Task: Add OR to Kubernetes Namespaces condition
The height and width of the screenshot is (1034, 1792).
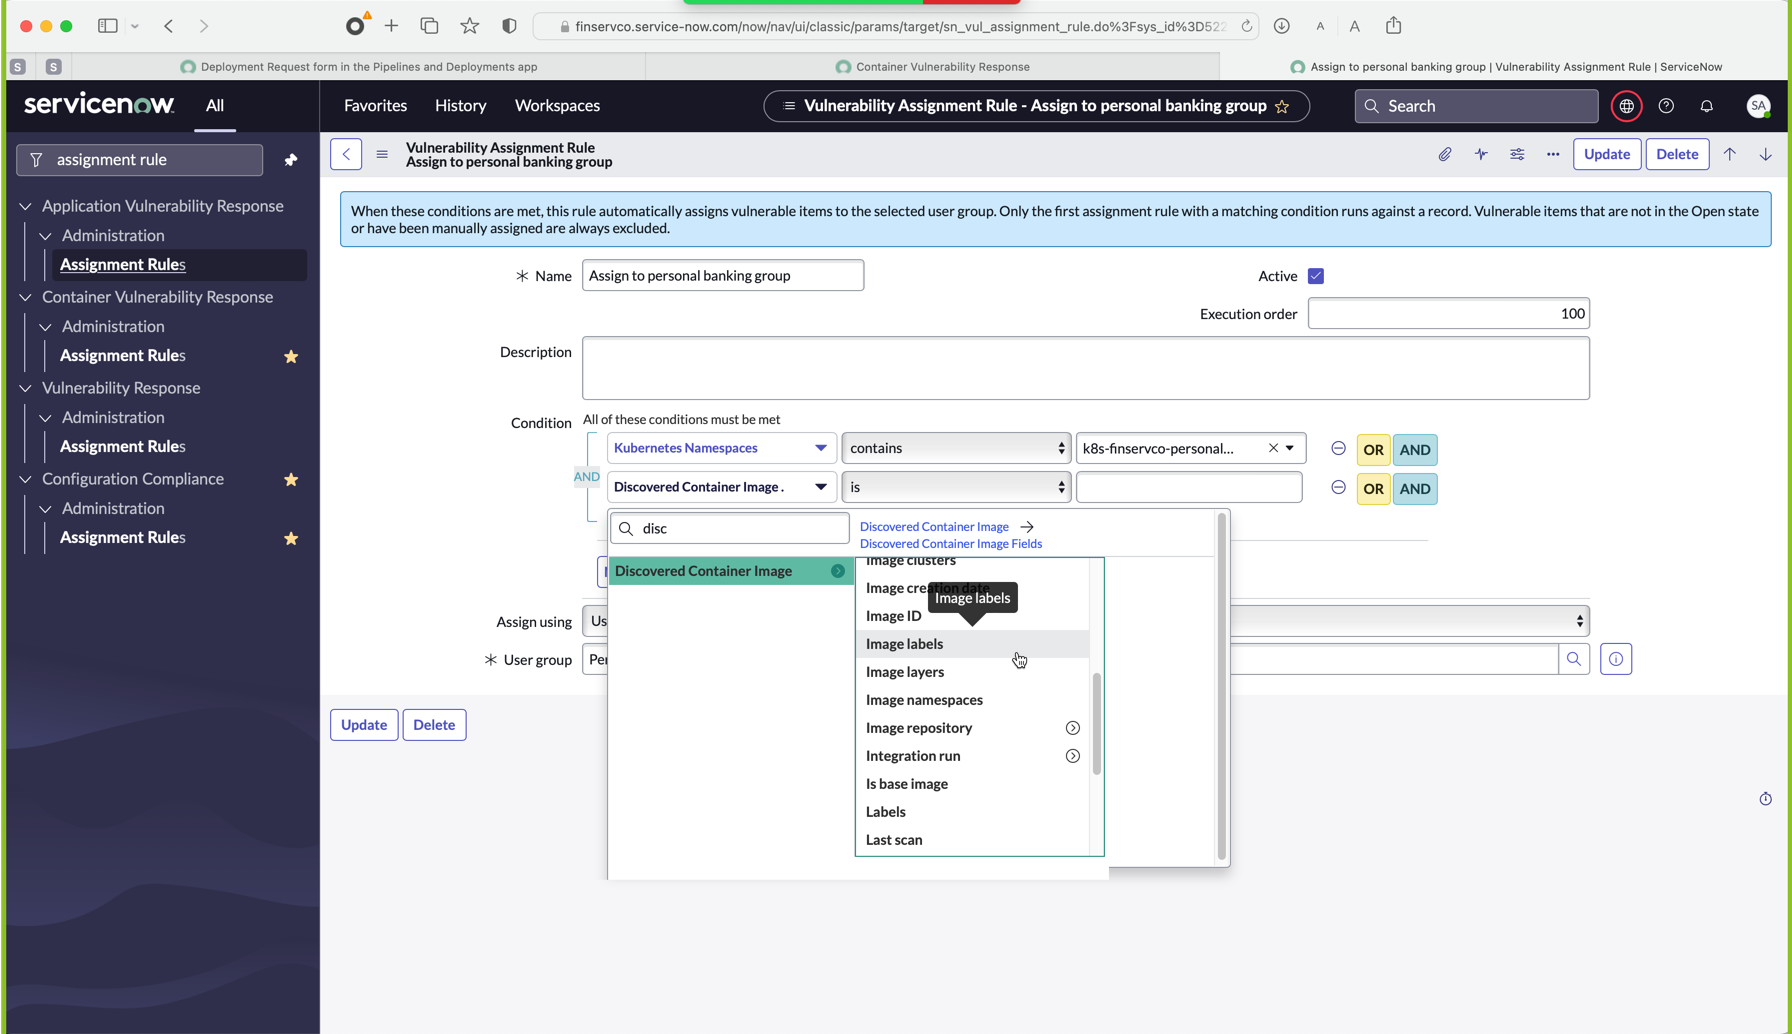Action: tap(1373, 450)
